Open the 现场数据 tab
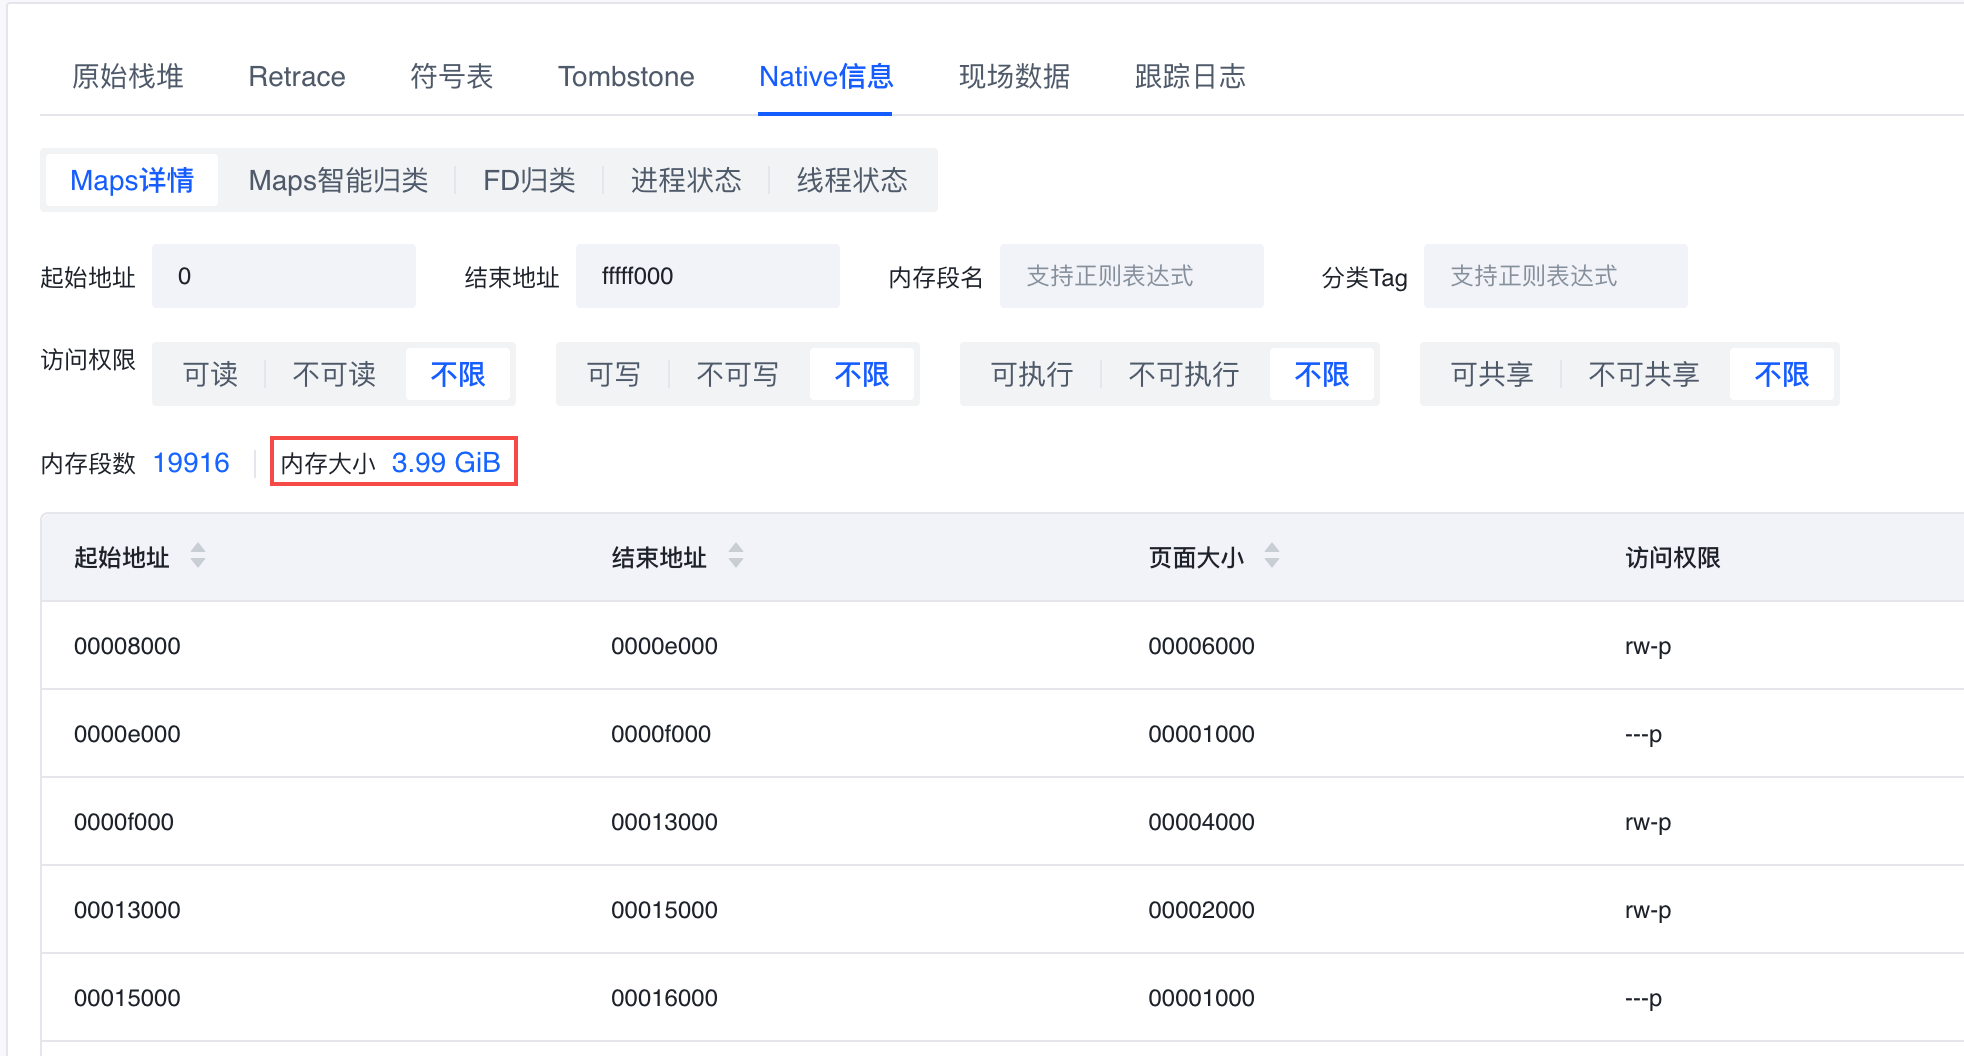 pos(1015,76)
